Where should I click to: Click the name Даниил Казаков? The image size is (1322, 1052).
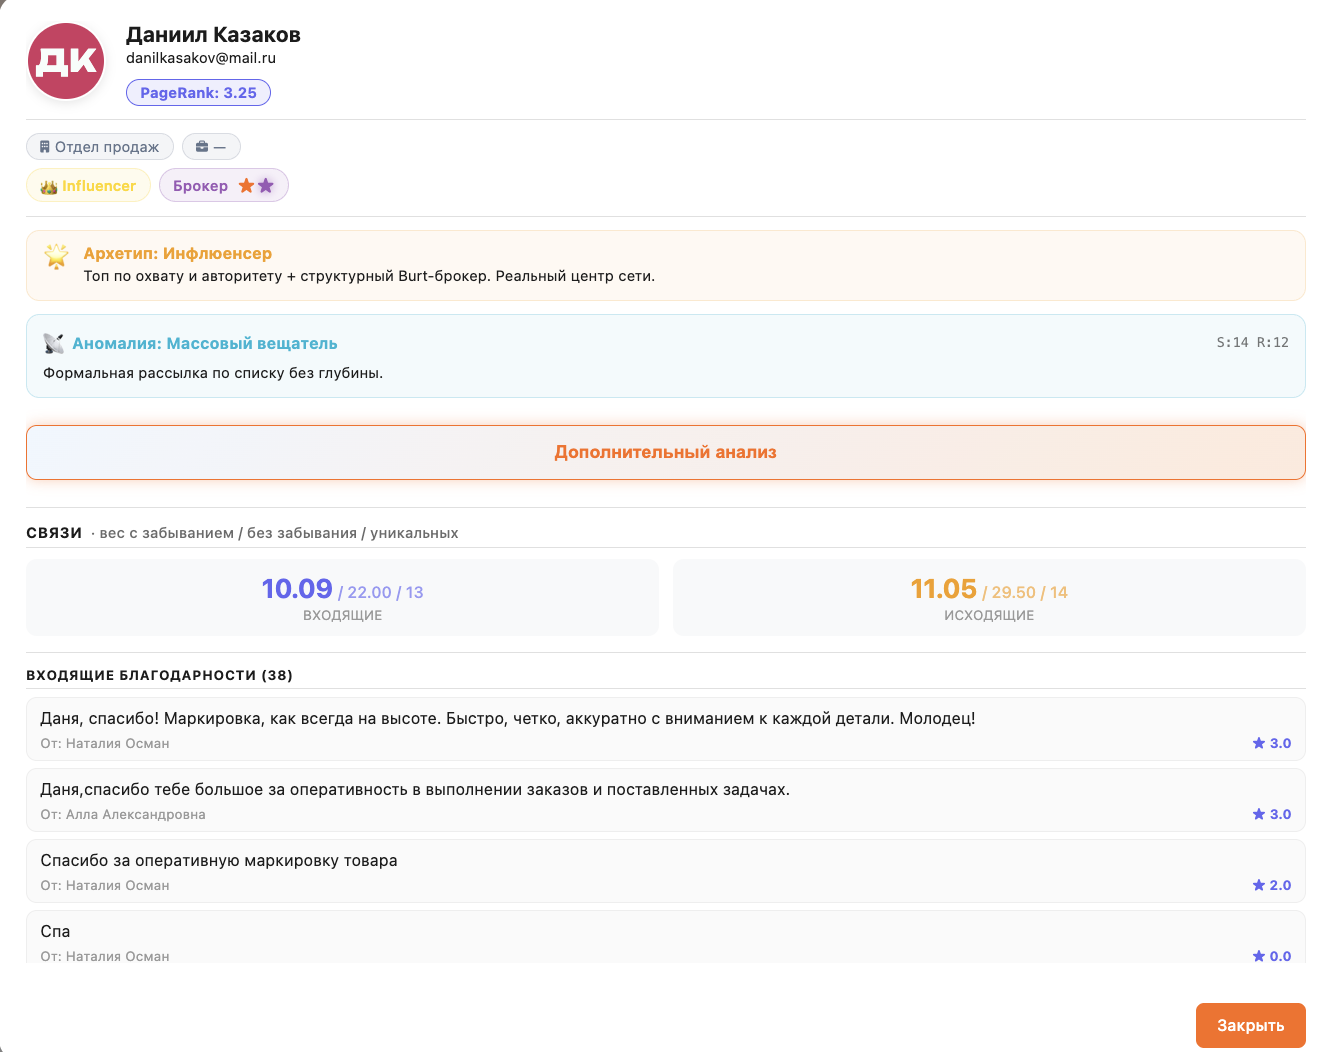pos(213,34)
